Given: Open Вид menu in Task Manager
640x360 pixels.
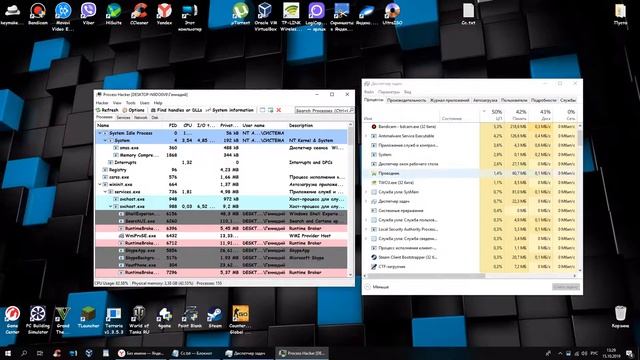Looking at the screenshot, I should coord(407,92).
